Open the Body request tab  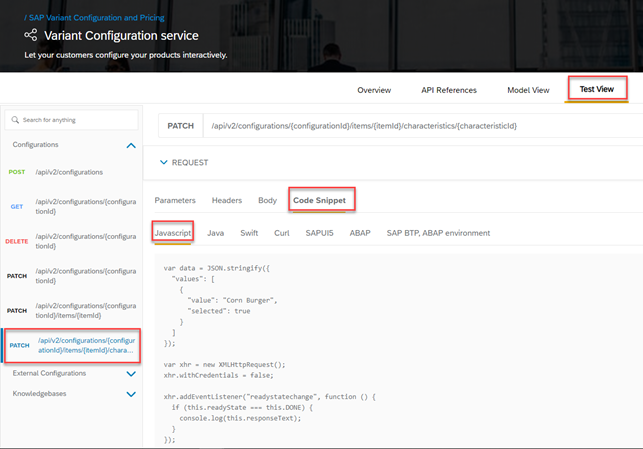[x=267, y=201]
